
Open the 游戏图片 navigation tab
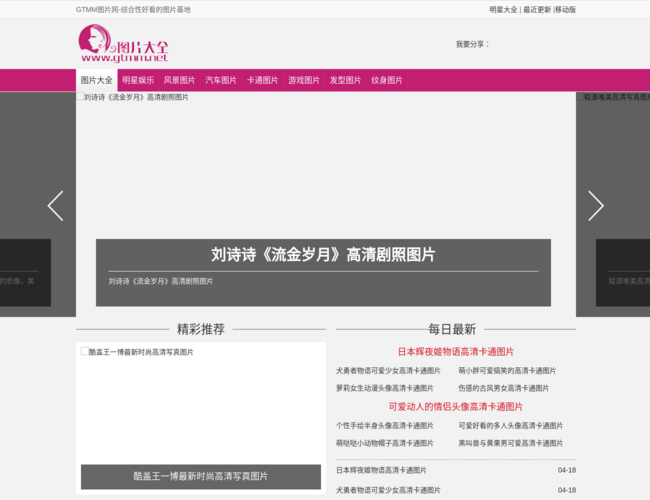click(x=304, y=80)
